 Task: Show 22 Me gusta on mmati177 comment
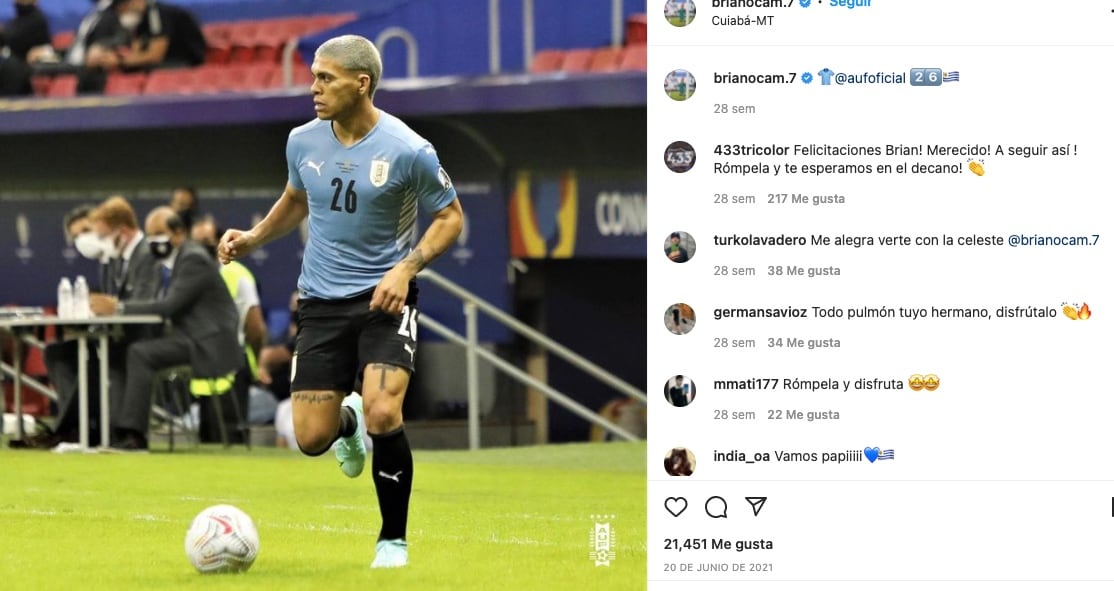(803, 415)
